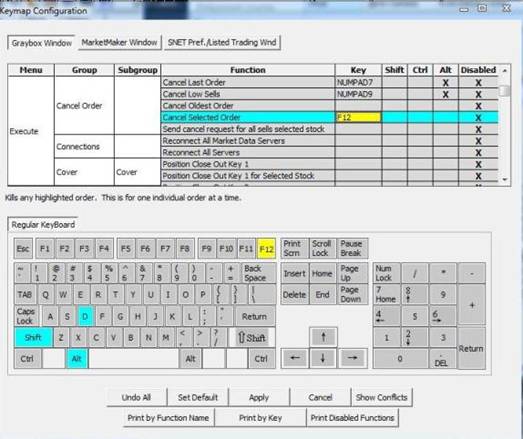The width and height of the screenshot is (523, 439).
Task: Select the cyan left Shift key
Action: click(33, 337)
